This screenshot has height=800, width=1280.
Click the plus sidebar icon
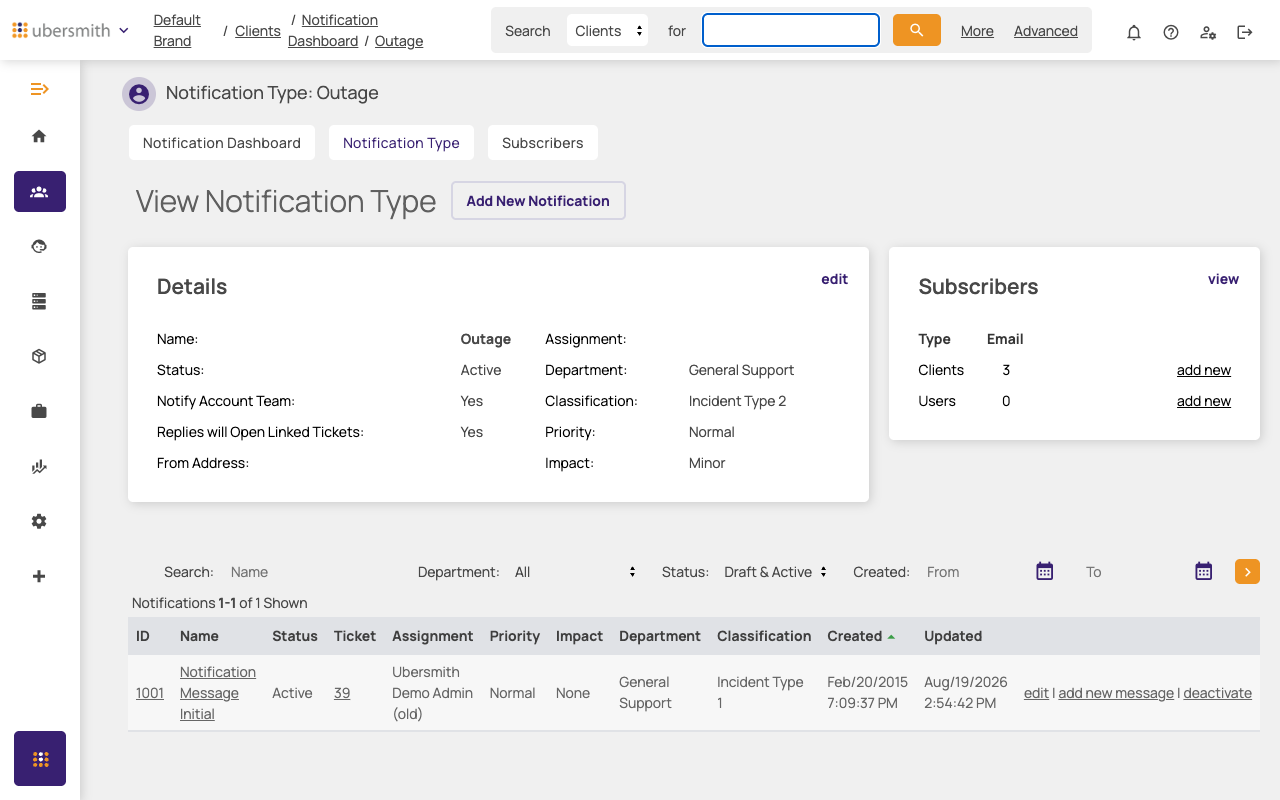coord(39,576)
